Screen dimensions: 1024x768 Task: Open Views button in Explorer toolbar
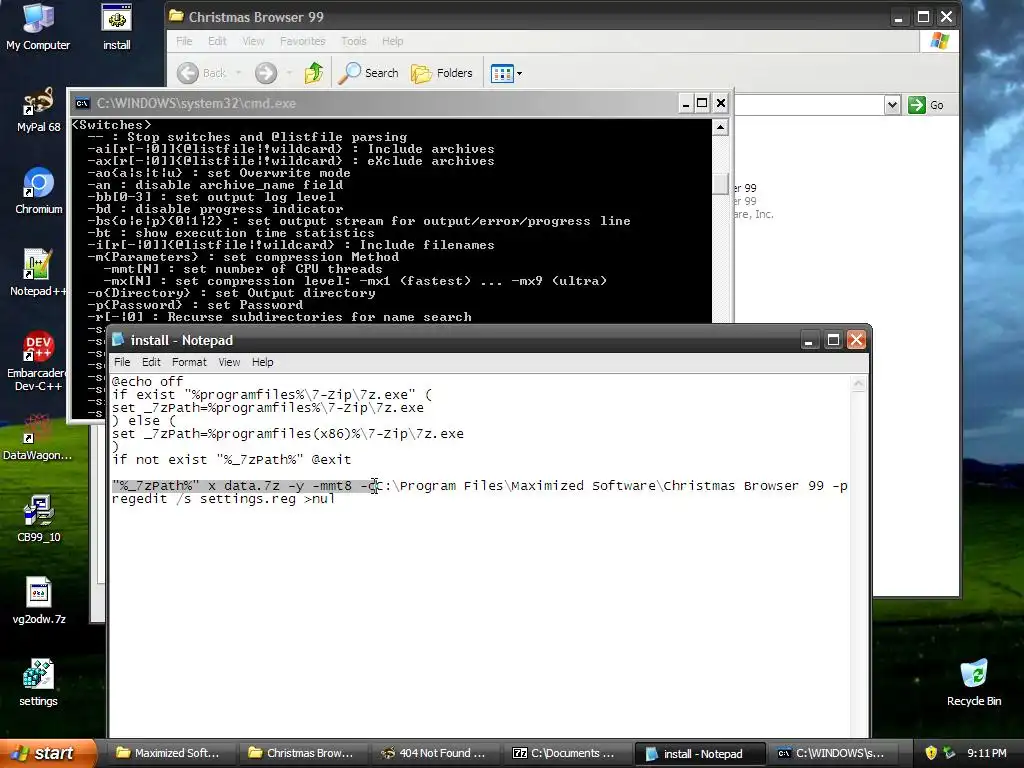coord(506,73)
